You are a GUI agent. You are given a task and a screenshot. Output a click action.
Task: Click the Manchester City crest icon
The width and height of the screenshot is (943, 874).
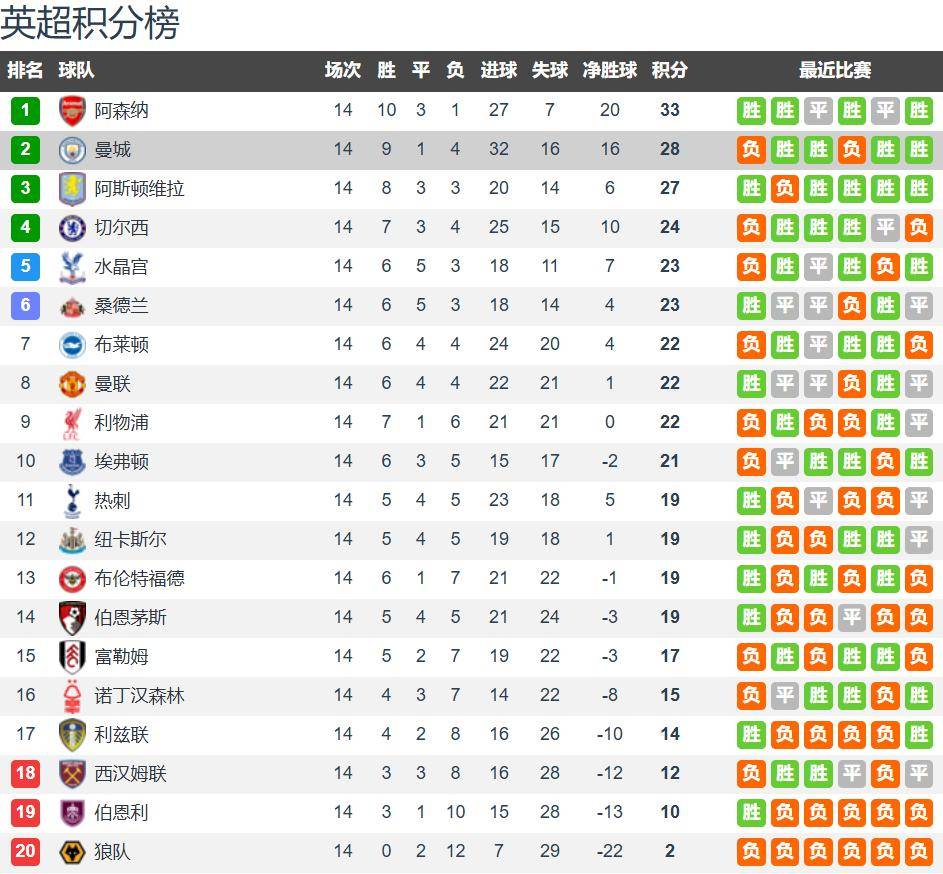click(72, 149)
